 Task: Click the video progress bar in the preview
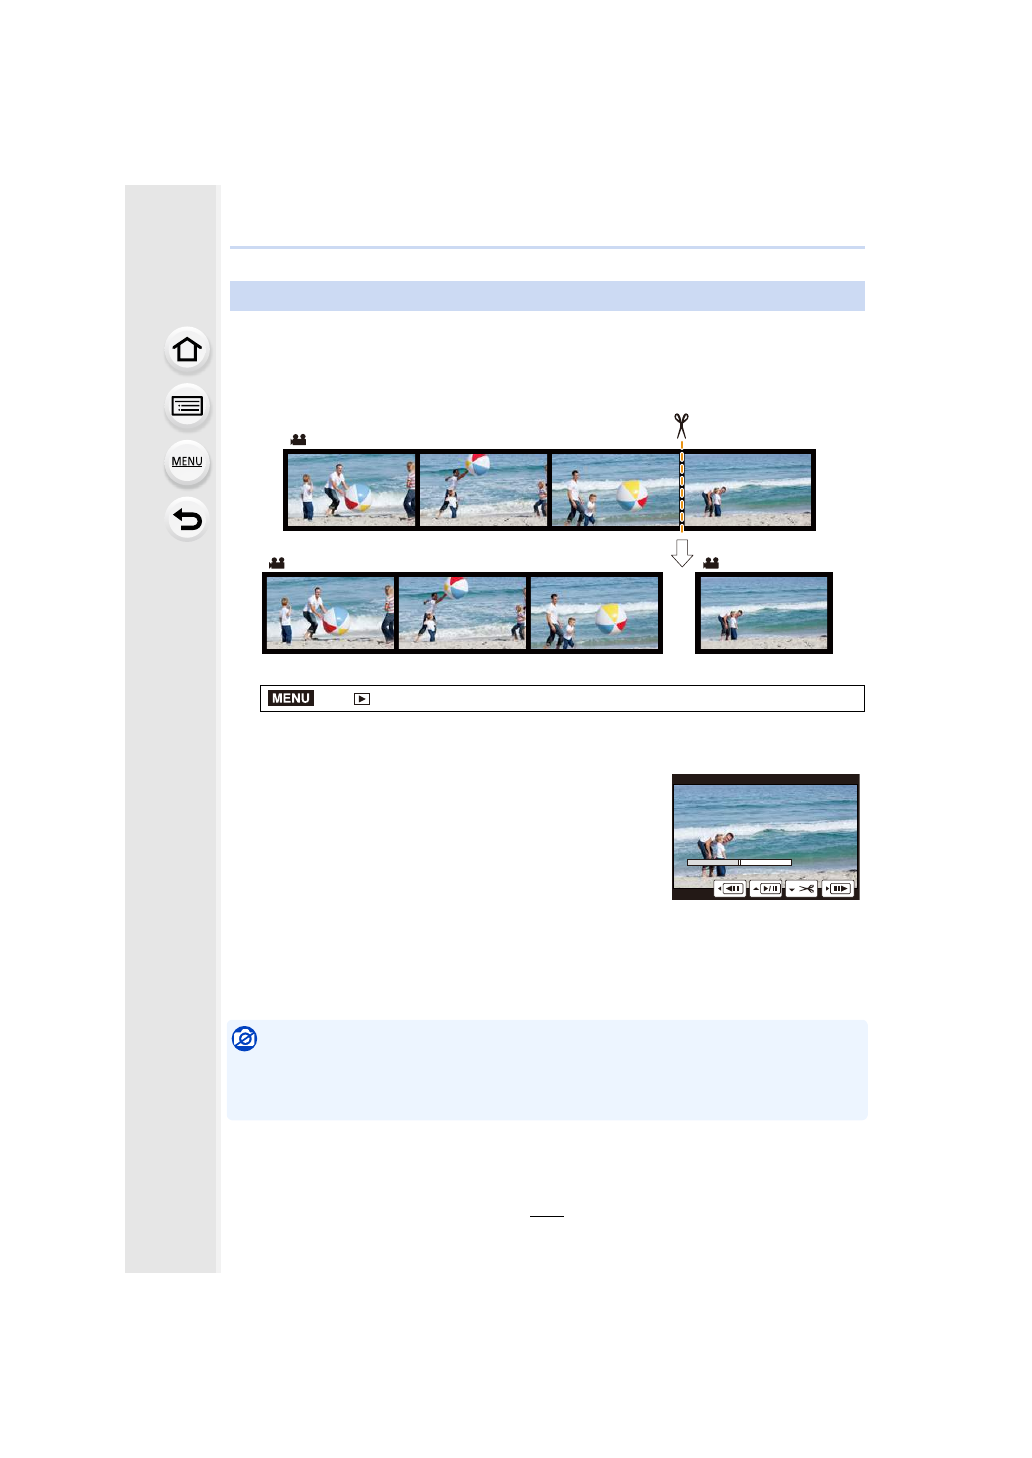point(739,862)
